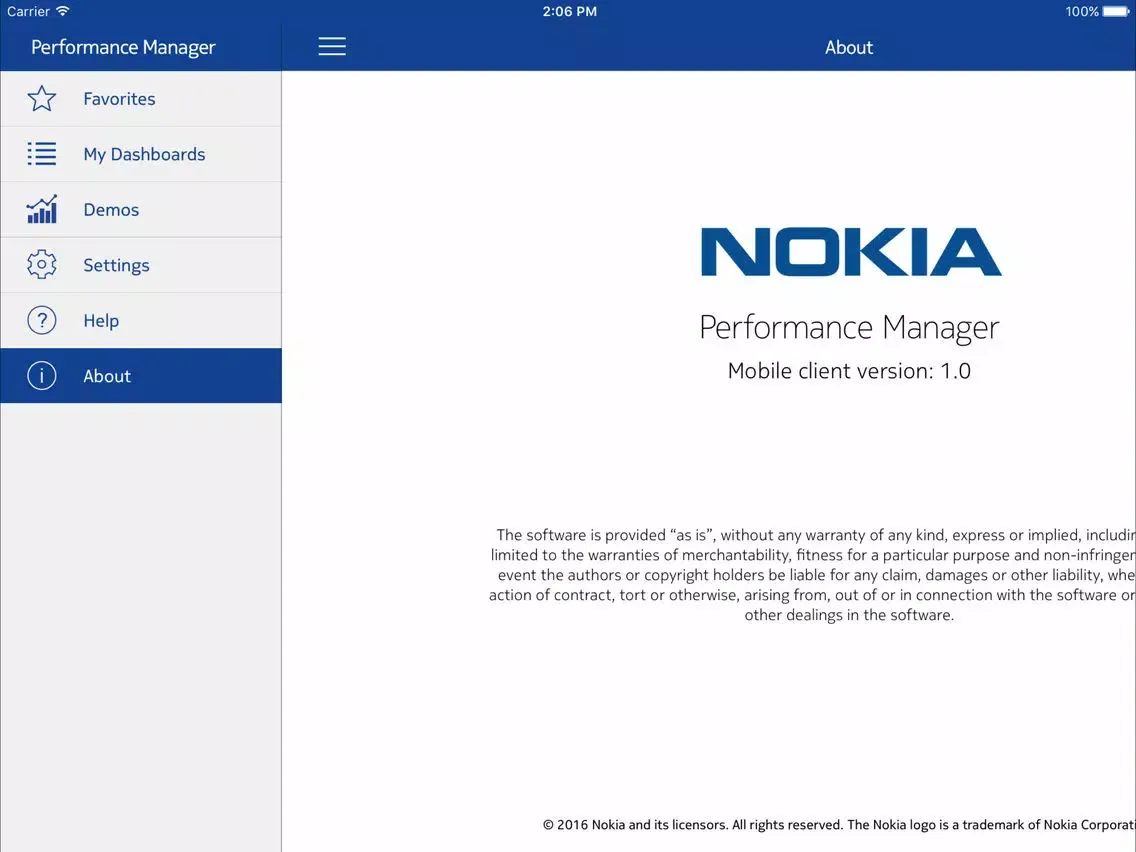Click the Mobile client version 1.0 text
1136x852 pixels.
[849, 371]
